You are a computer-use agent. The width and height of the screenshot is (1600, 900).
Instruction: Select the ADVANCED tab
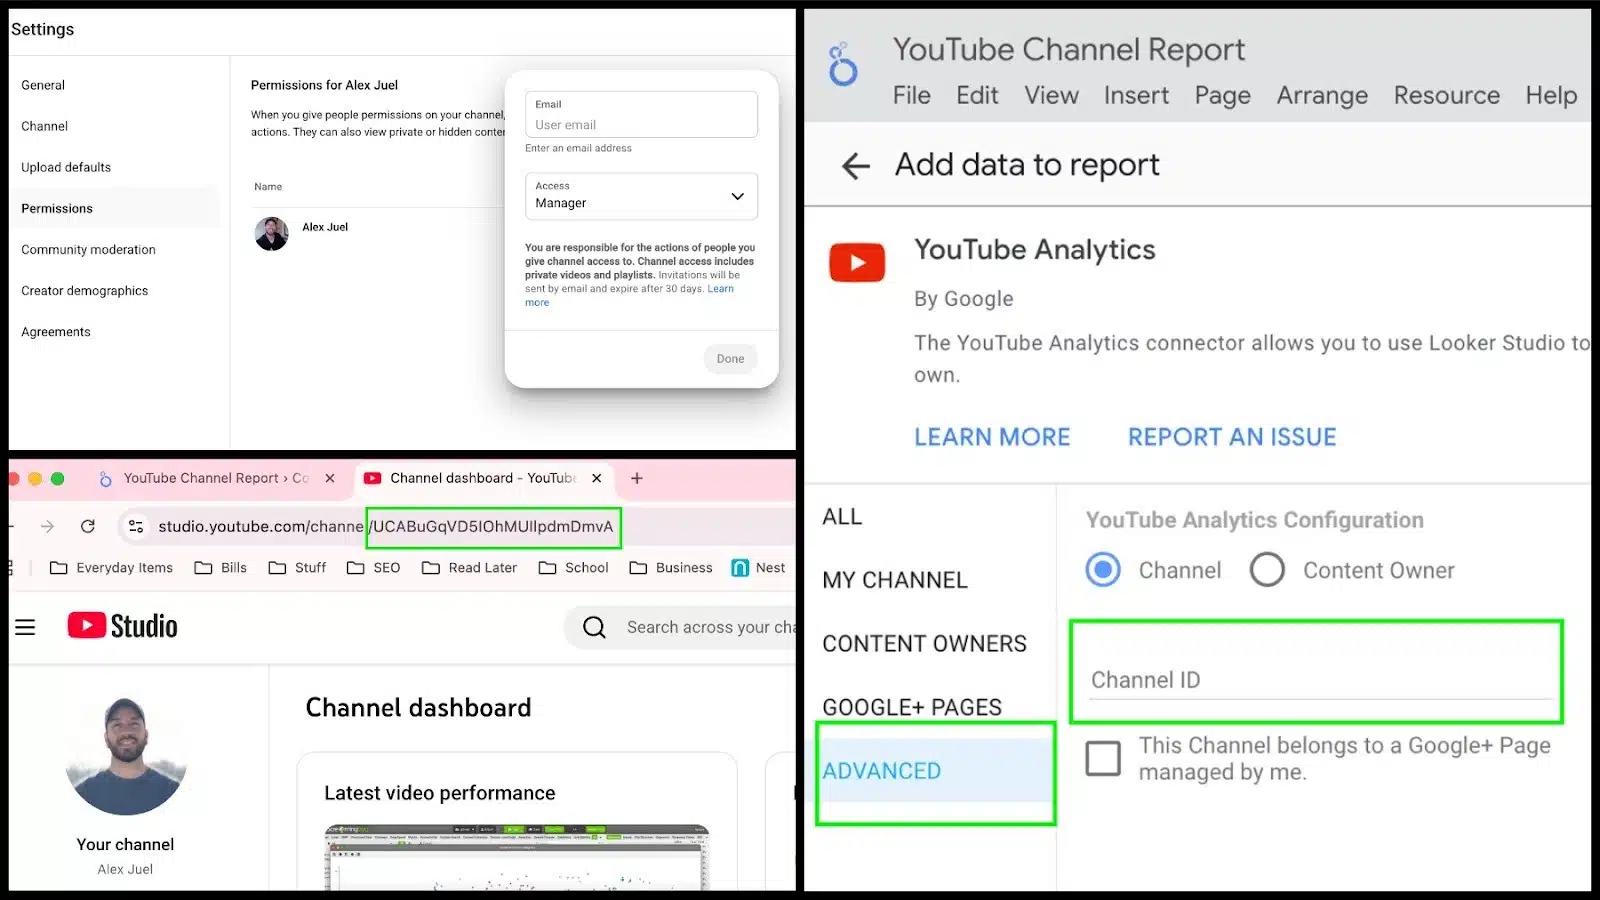[x=935, y=771]
